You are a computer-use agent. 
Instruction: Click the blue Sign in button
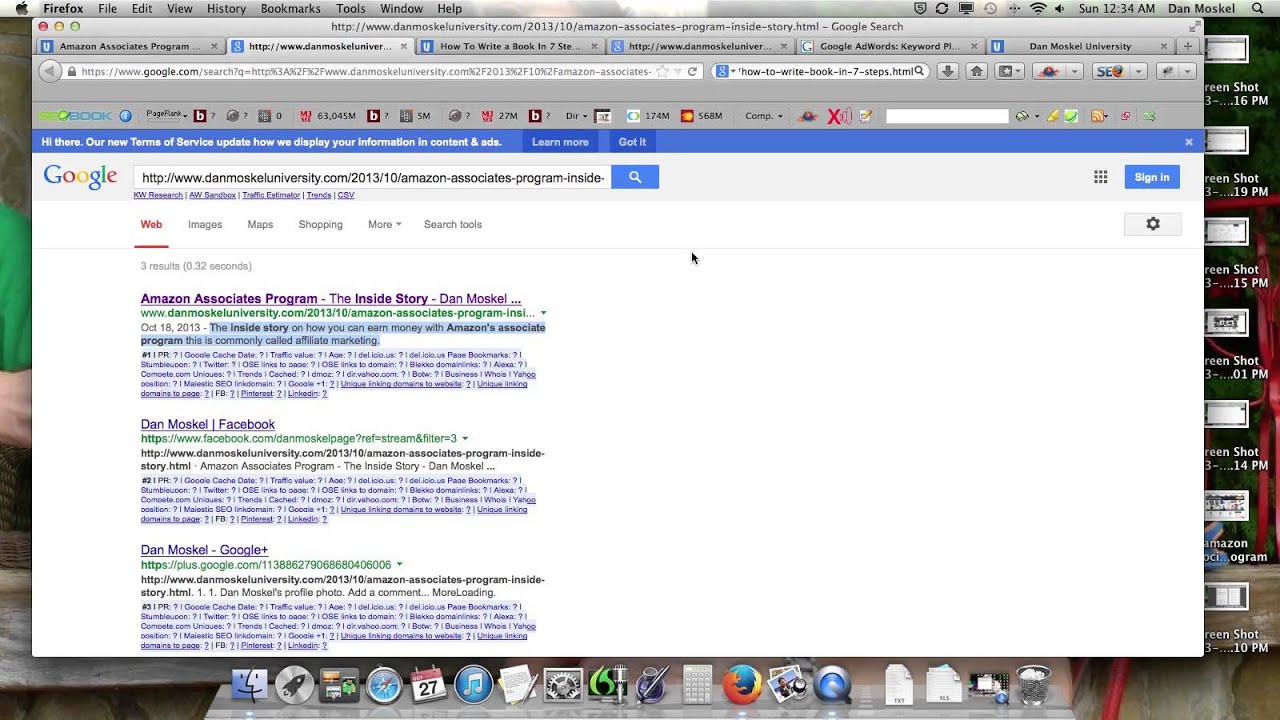coord(1152,177)
